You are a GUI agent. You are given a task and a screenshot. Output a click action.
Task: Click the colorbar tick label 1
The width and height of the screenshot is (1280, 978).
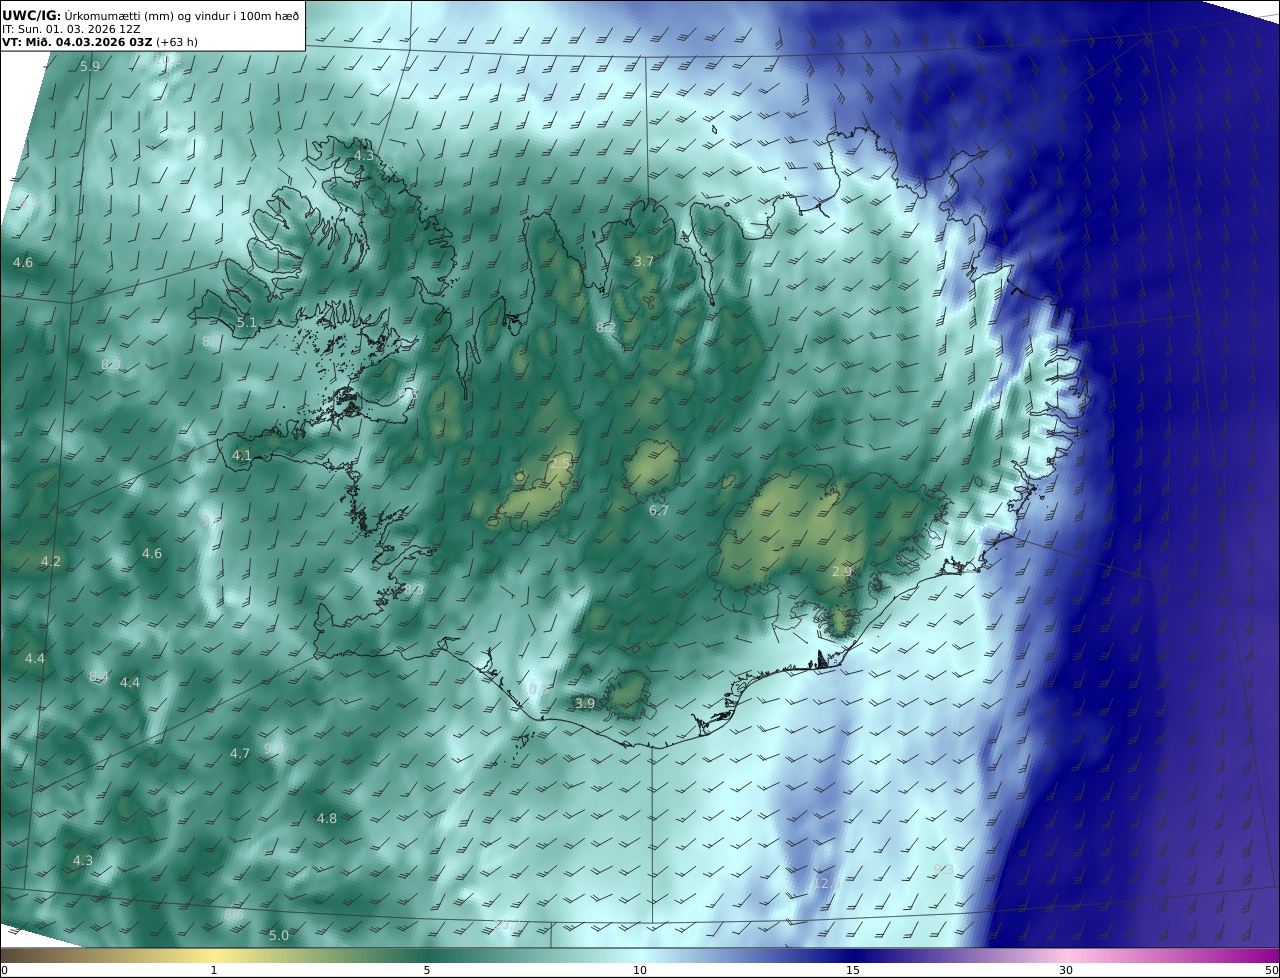[214, 970]
